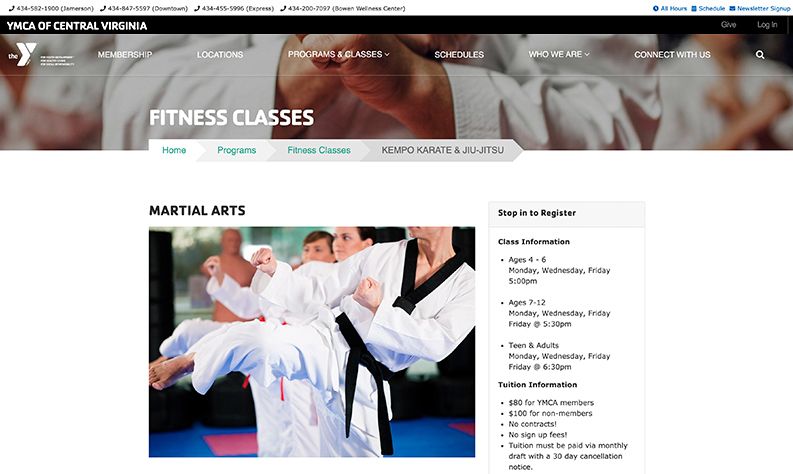793x474 pixels.
Task: Click the envelope icon by Newsletter Signup
Action: 732,9
